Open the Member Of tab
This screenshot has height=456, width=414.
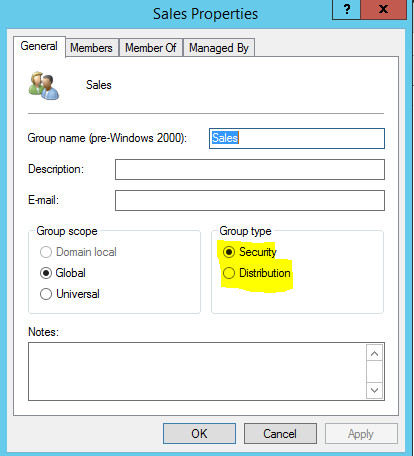click(151, 48)
